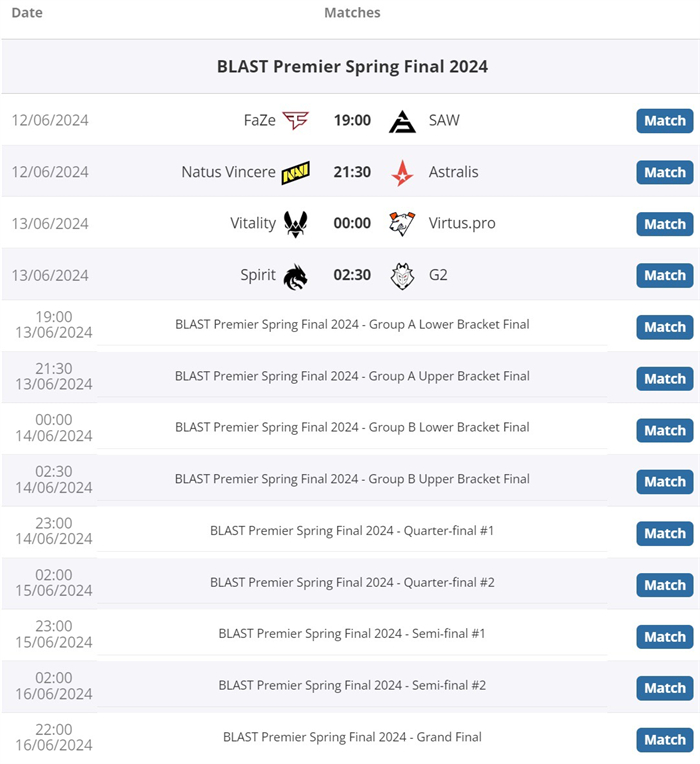Open Match button for Spirit vs G2
The image size is (700, 764).
tap(664, 276)
